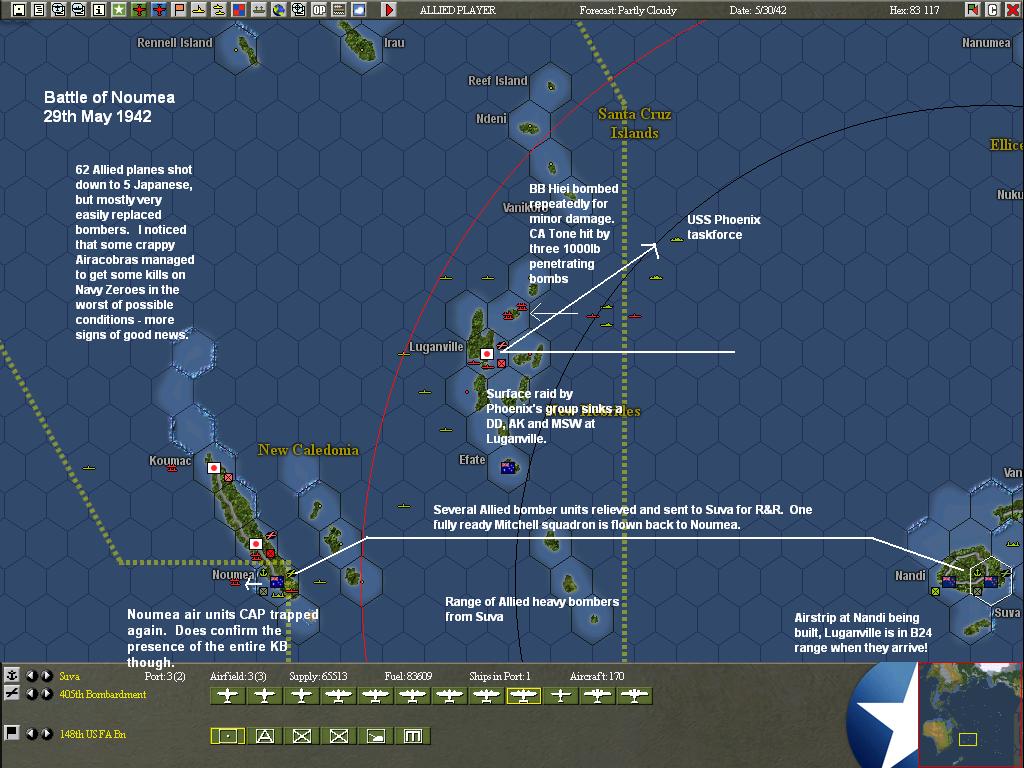Open the globe toolbar icon

(279, 10)
